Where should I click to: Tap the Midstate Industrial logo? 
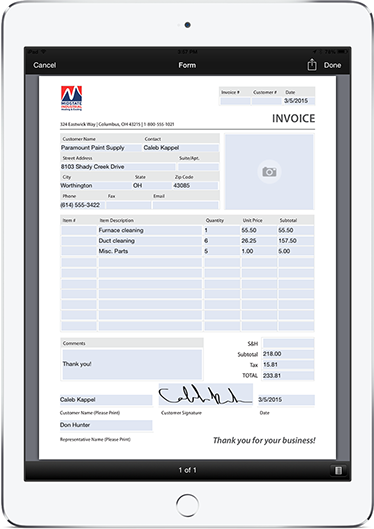71,98
